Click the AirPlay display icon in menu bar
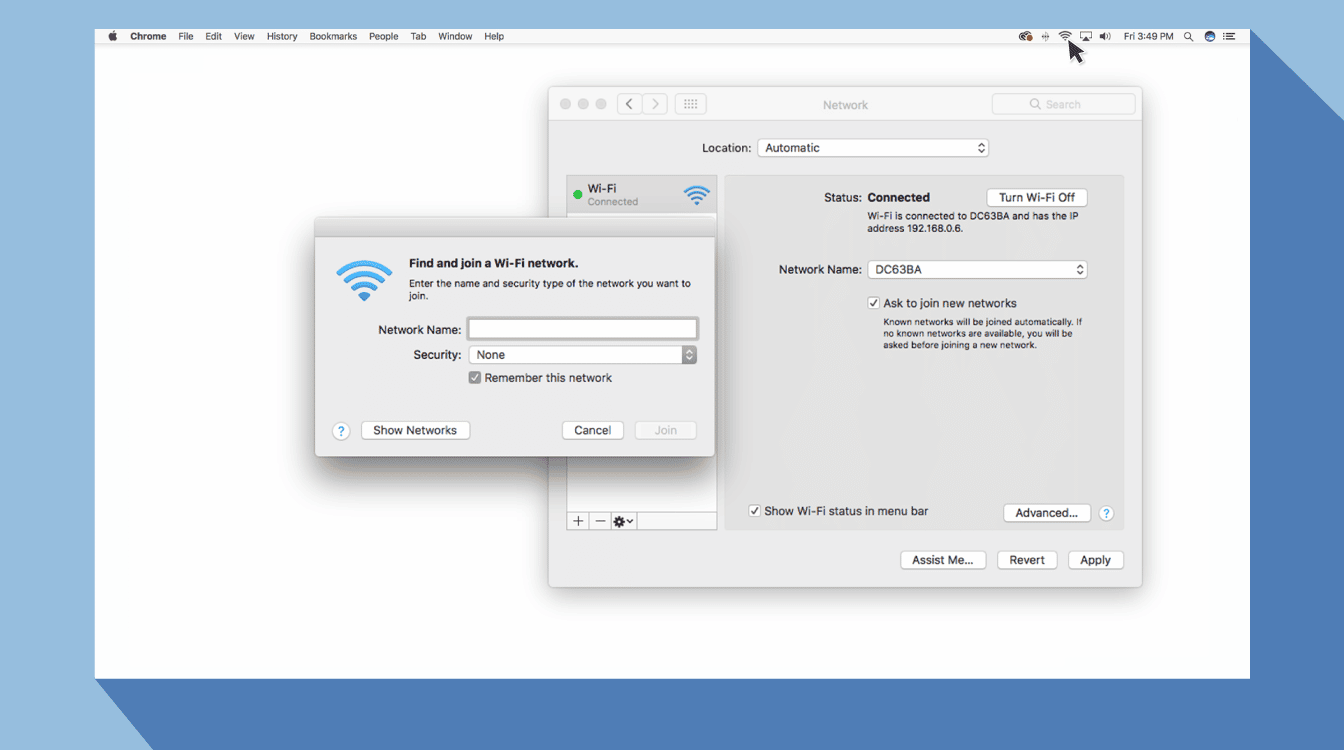 pos(1085,36)
